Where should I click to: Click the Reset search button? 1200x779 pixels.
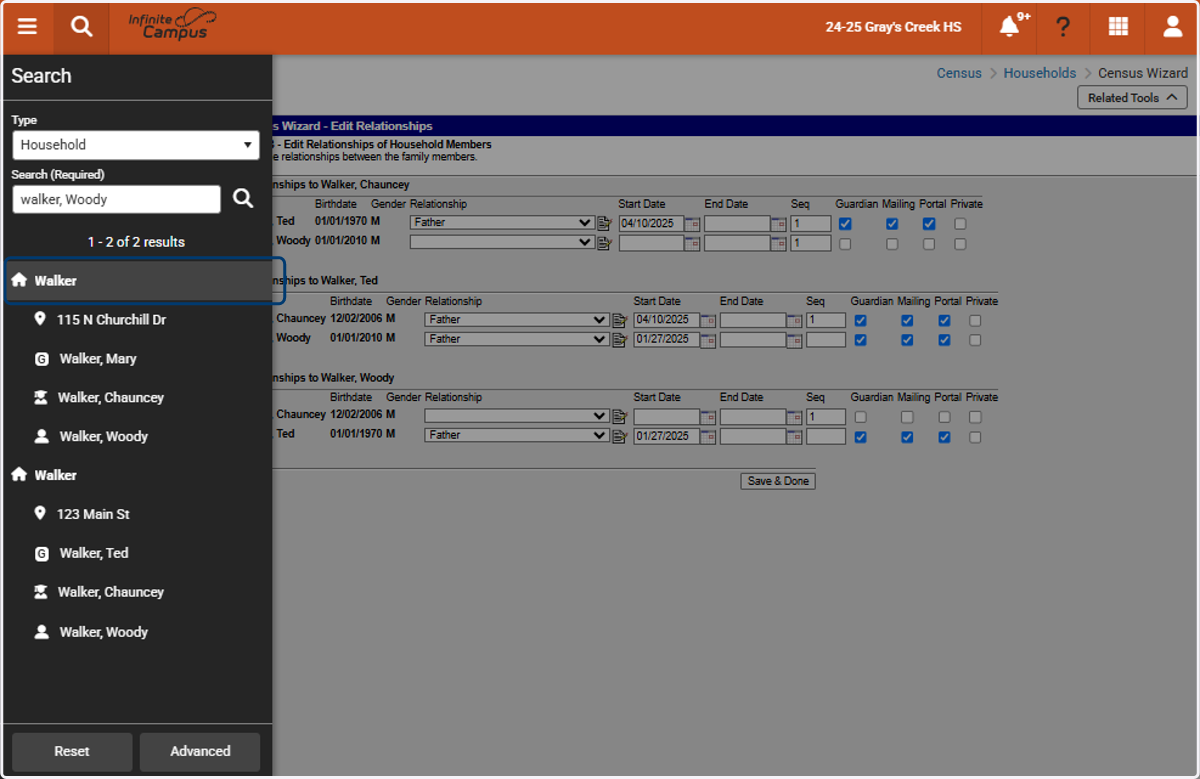click(x=72, y=751)
